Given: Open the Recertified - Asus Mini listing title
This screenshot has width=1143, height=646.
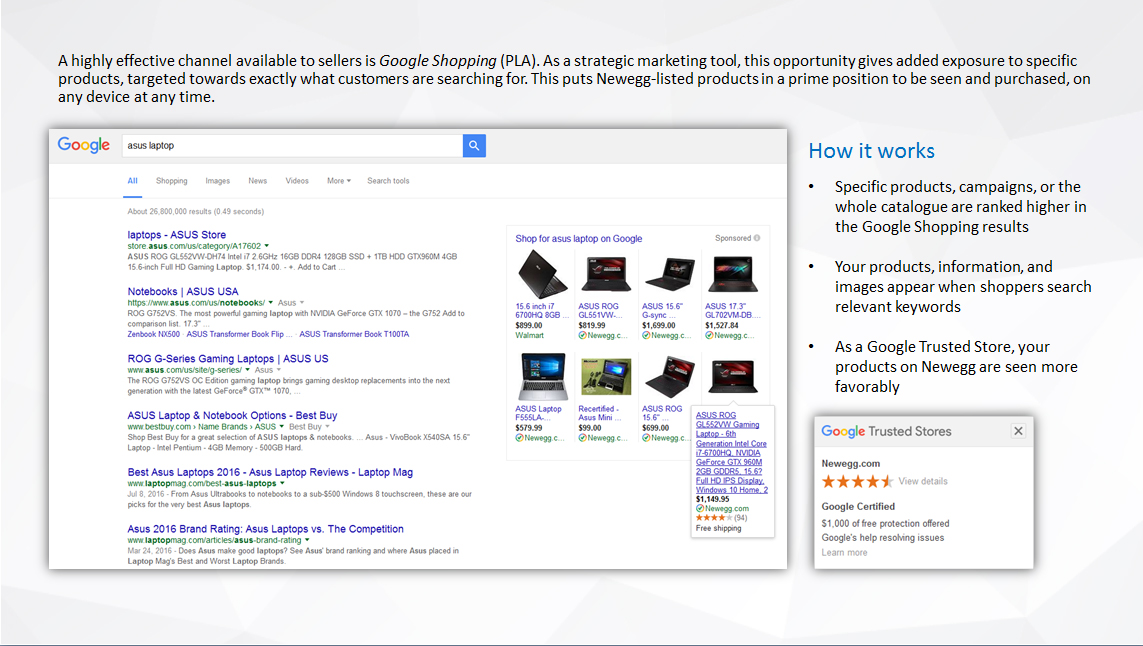Looking at the screenshot, I should (x=600, y=413).
